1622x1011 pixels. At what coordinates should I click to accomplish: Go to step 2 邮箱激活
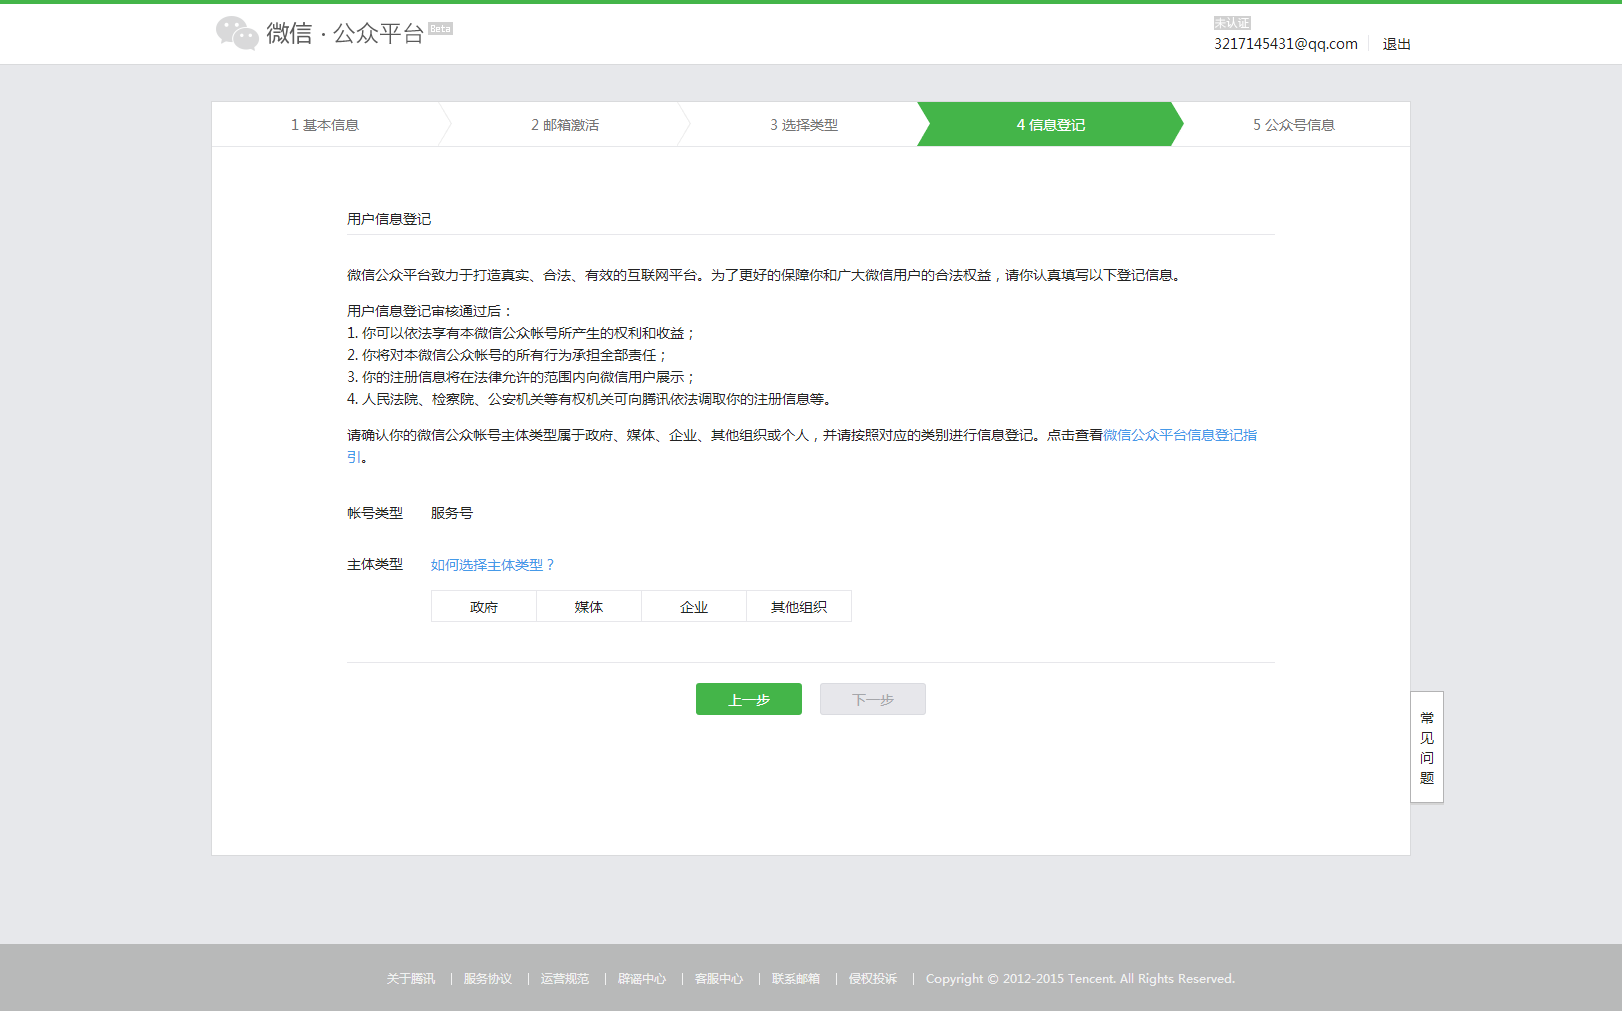[565, 125]
